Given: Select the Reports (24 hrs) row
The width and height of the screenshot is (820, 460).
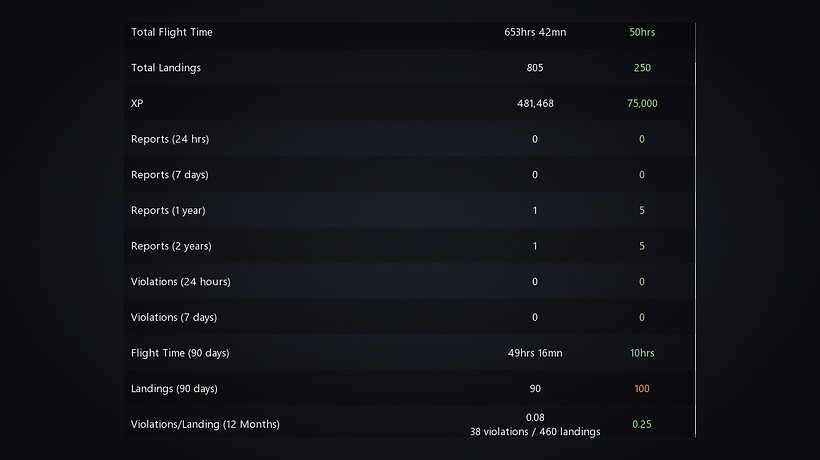Looking at the screenshot, I should [170, 139].
